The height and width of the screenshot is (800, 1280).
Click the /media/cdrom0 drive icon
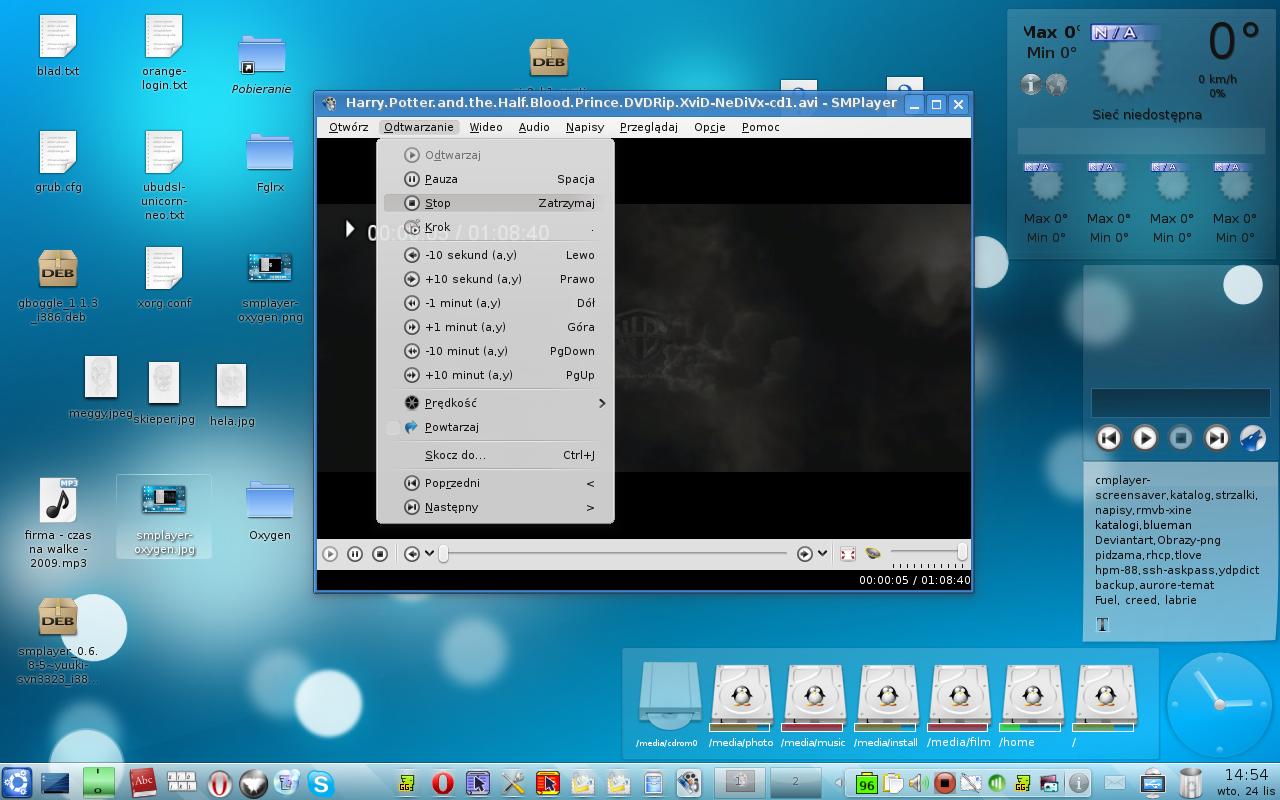coord(668,698)
